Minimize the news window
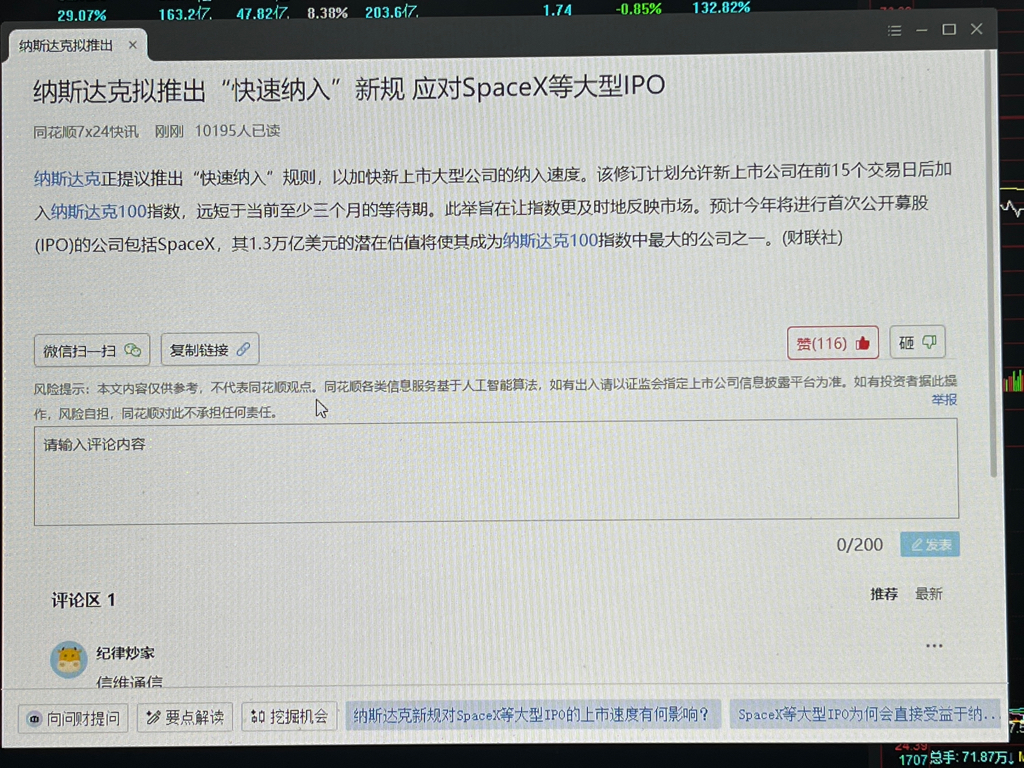The width and height of the screenshot is (1024, 768). click(922, 30)
